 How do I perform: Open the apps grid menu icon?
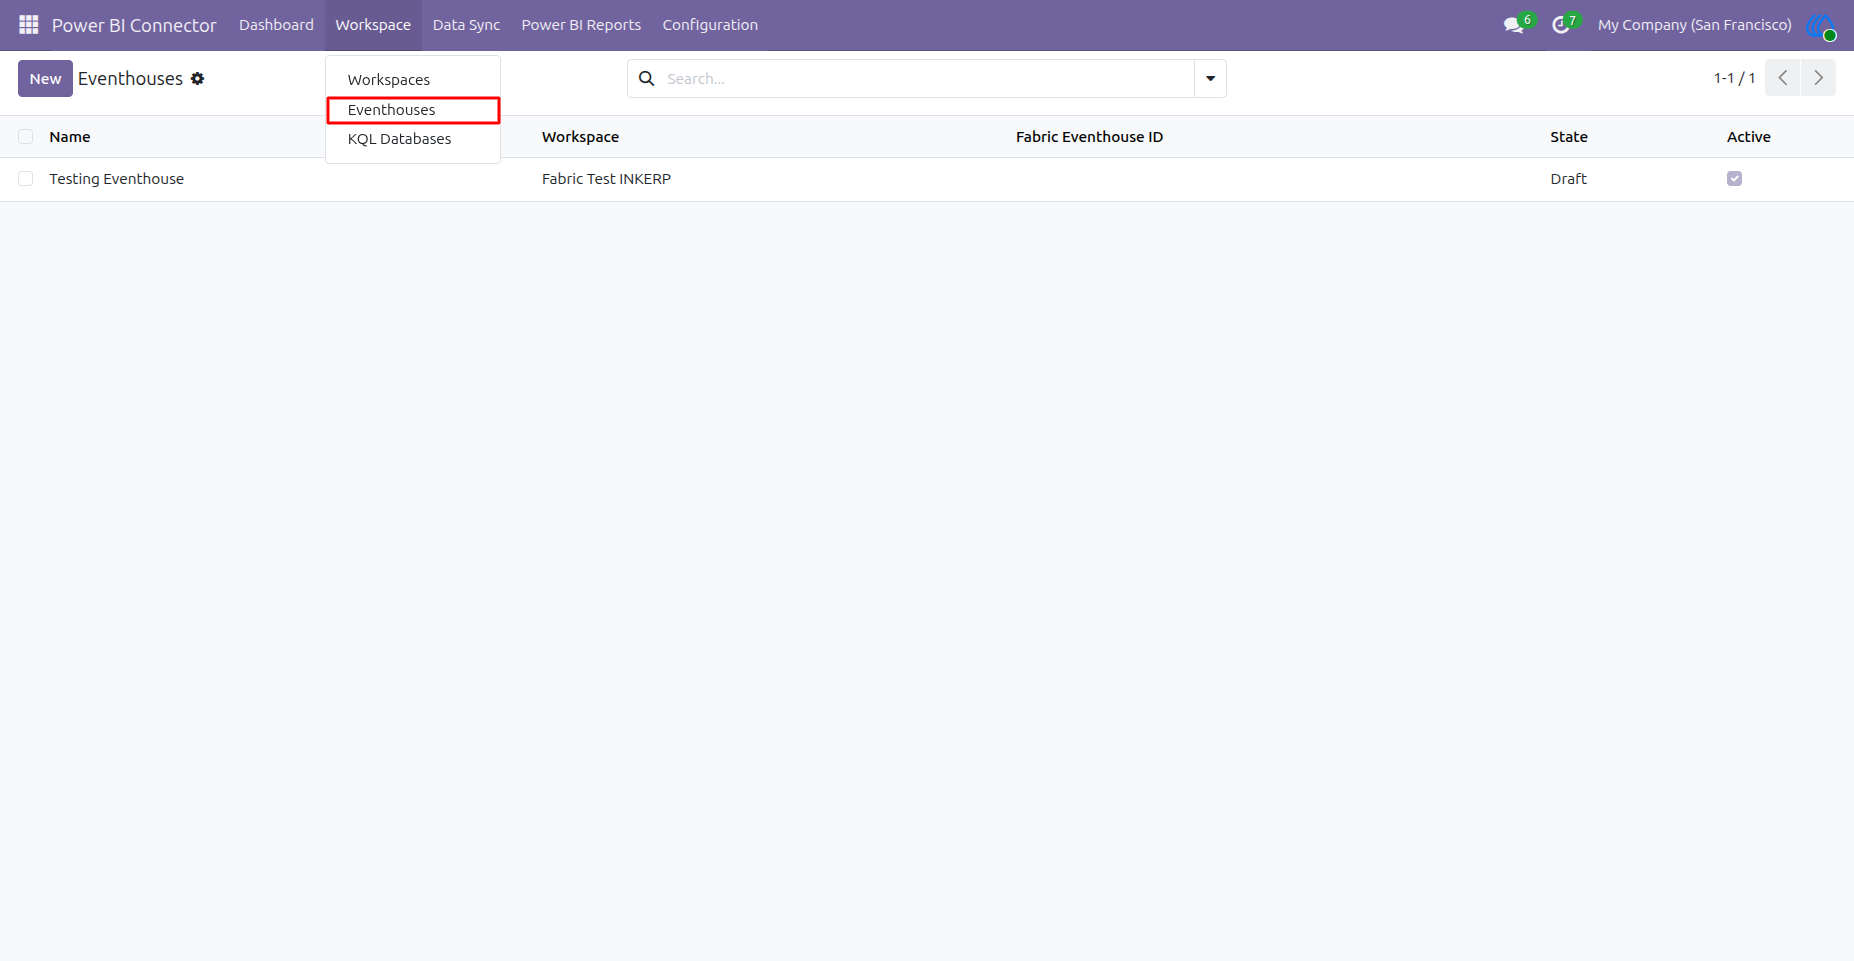(28, 25)
